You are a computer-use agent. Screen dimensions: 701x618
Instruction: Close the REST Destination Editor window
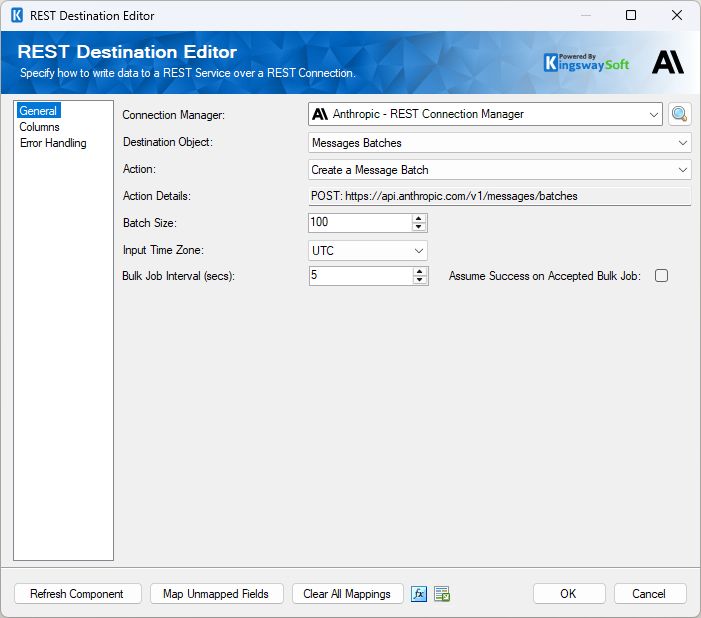[x=676, y=15]
